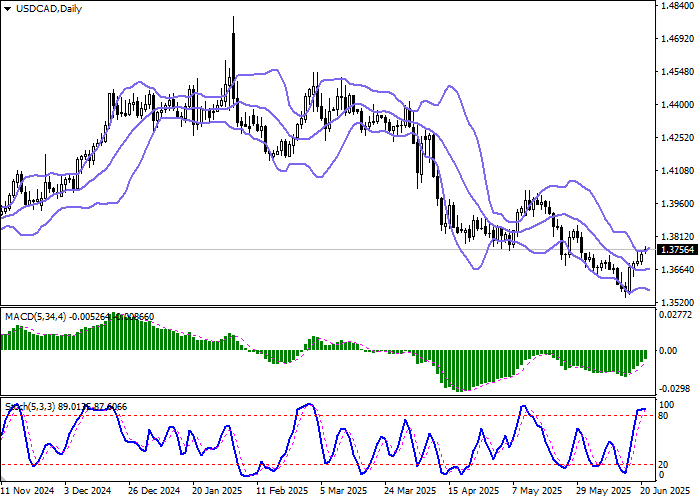Select the 5 Mar 2025 date label

point(345,491)
